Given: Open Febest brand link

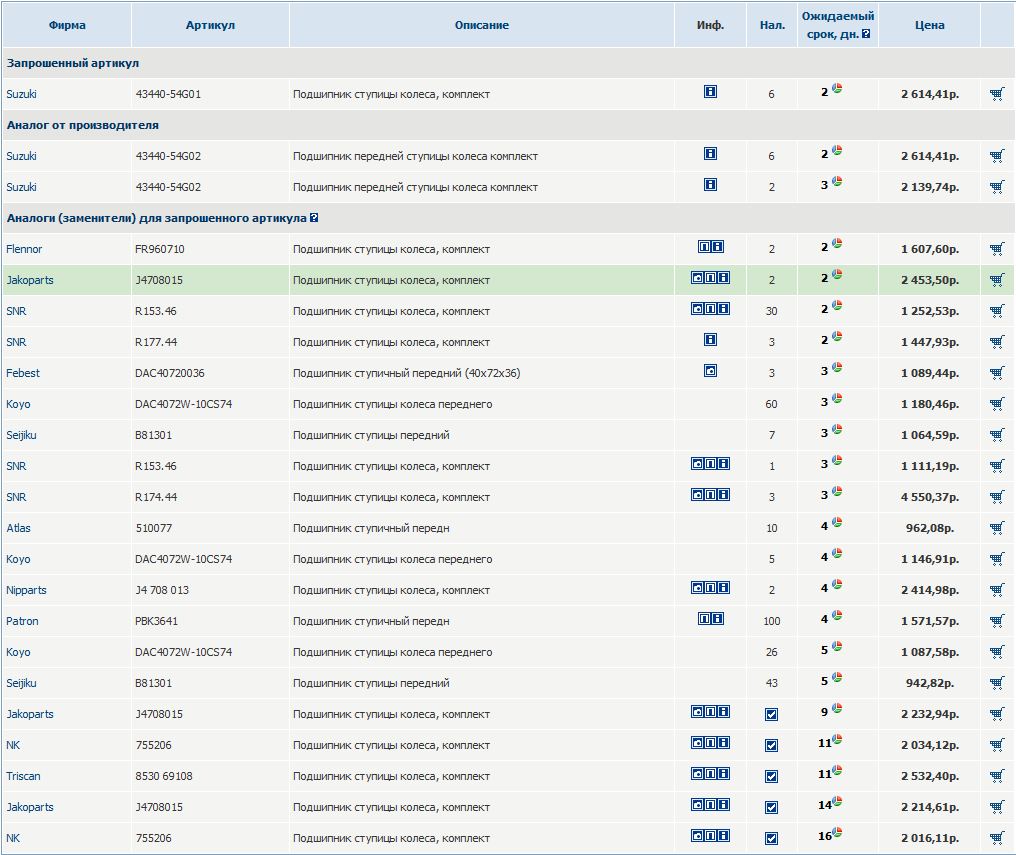Looking at the screenshot, I should [23, 373].
